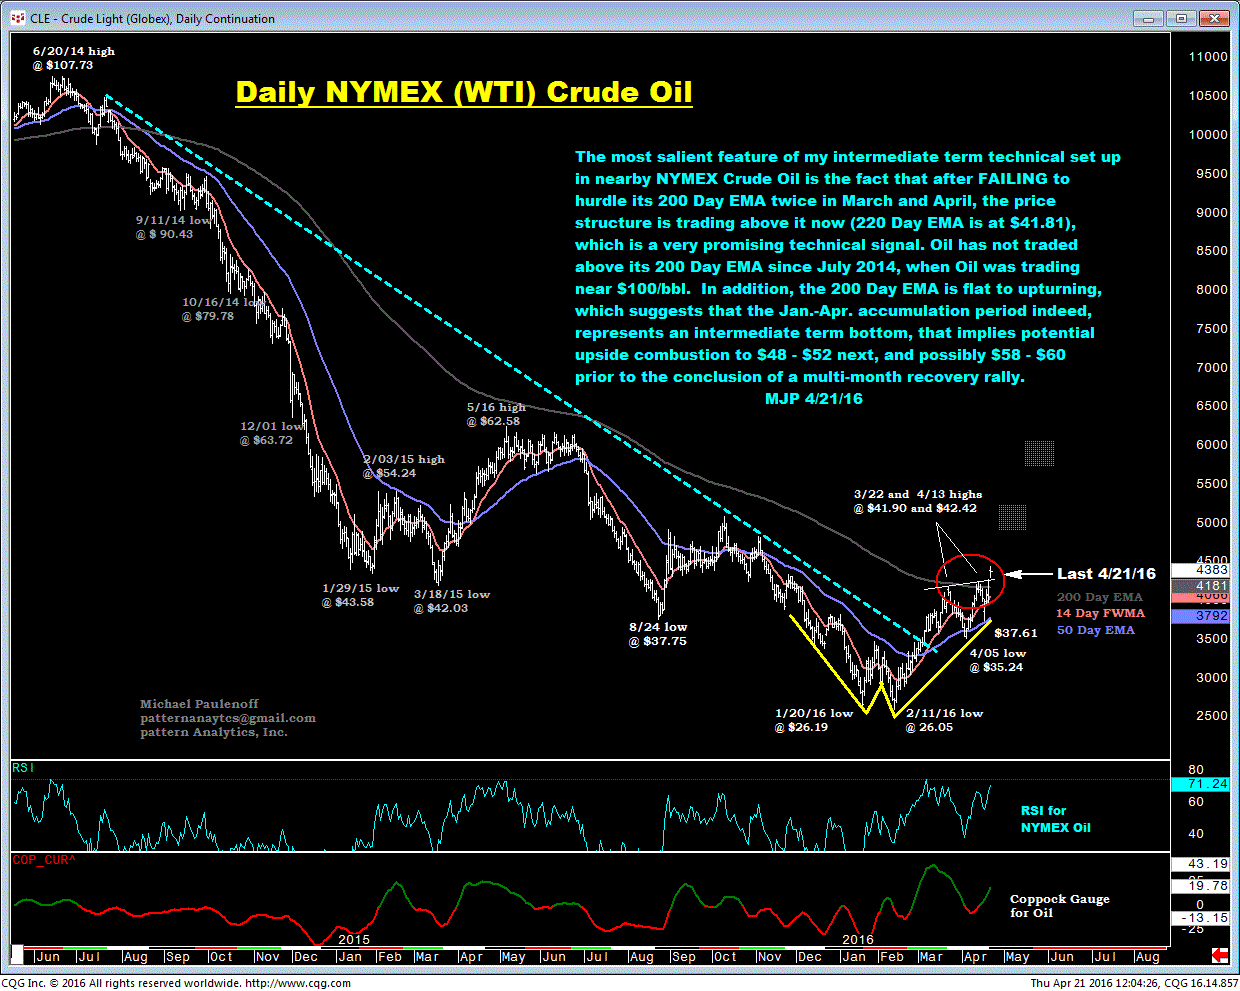Click the red scroll-back arrow icon

[1221, 955]
